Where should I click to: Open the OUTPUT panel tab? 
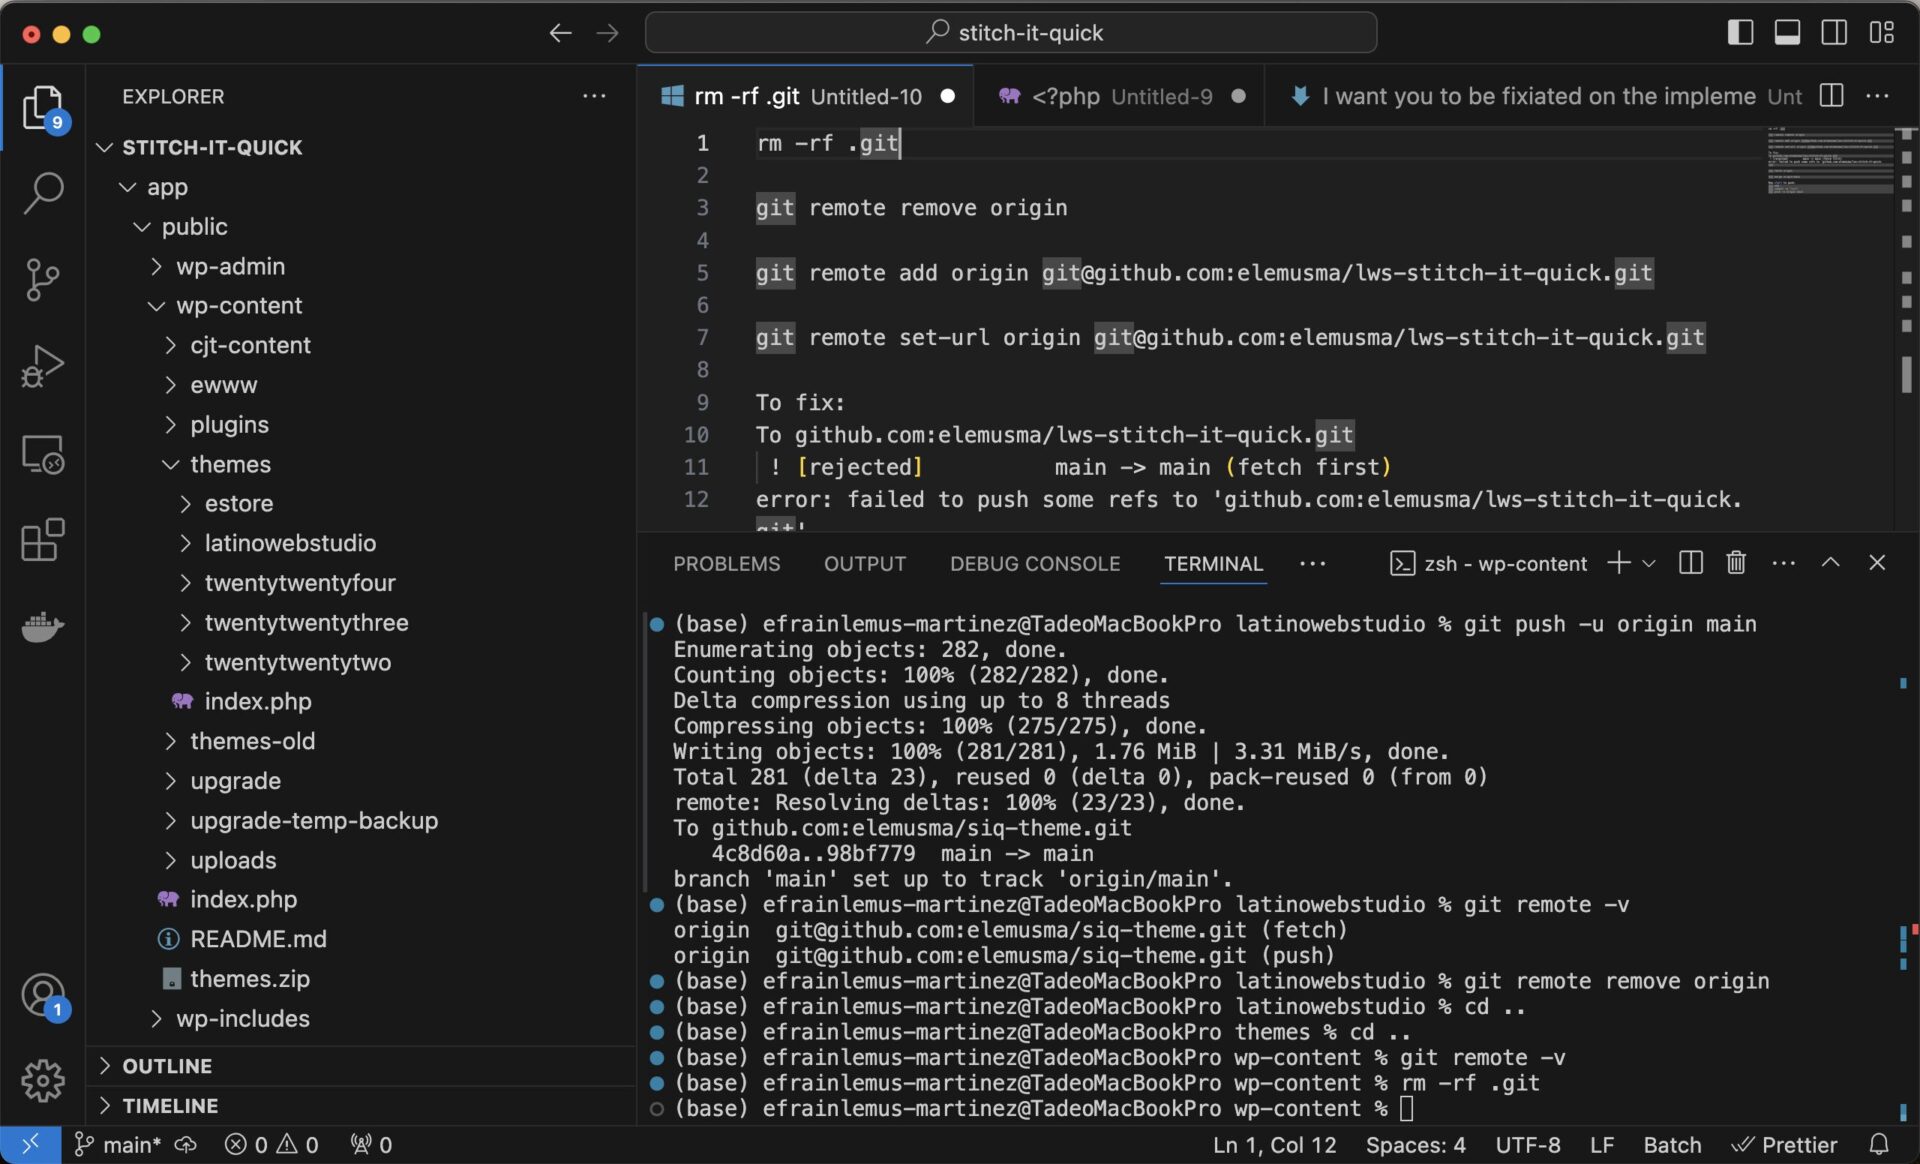[x=865, y=564]
